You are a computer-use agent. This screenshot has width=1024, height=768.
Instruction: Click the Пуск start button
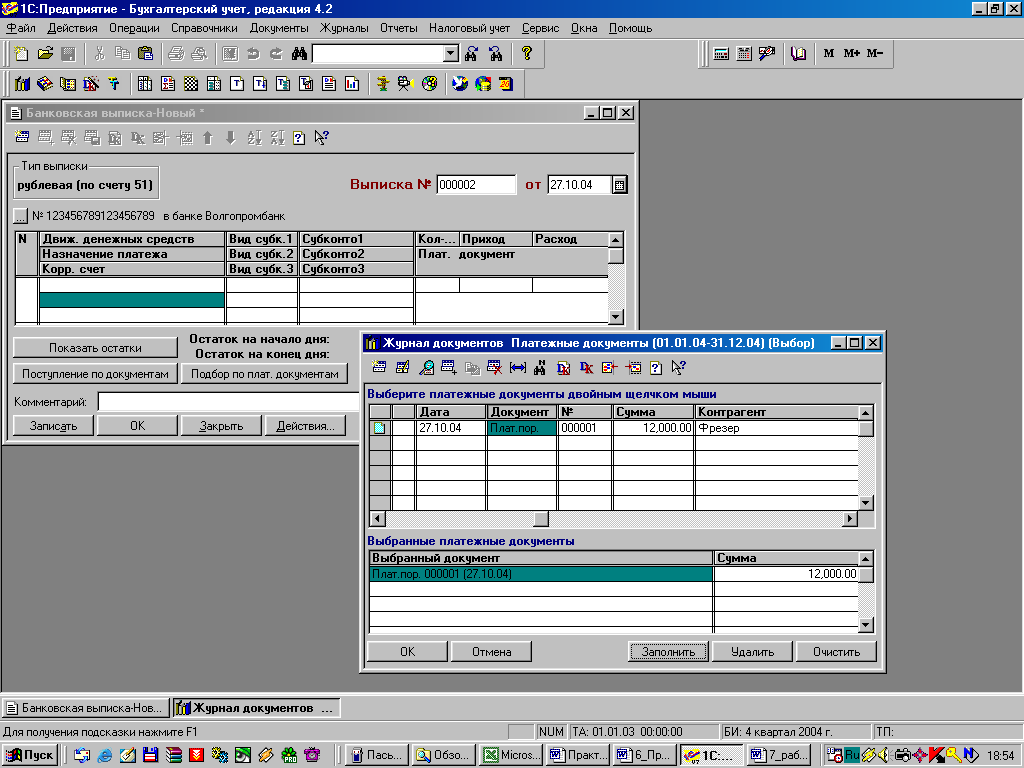(x=30, y=755)
